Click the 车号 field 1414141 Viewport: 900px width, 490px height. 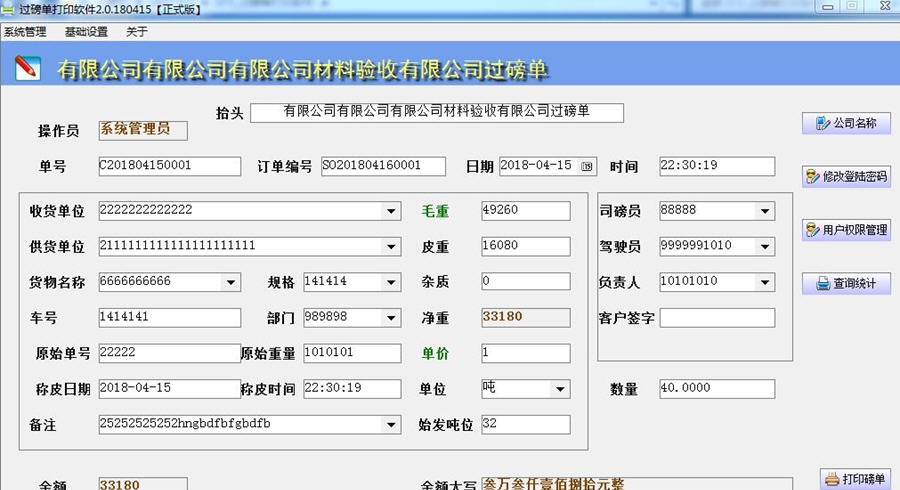click(x=169, y=318)
